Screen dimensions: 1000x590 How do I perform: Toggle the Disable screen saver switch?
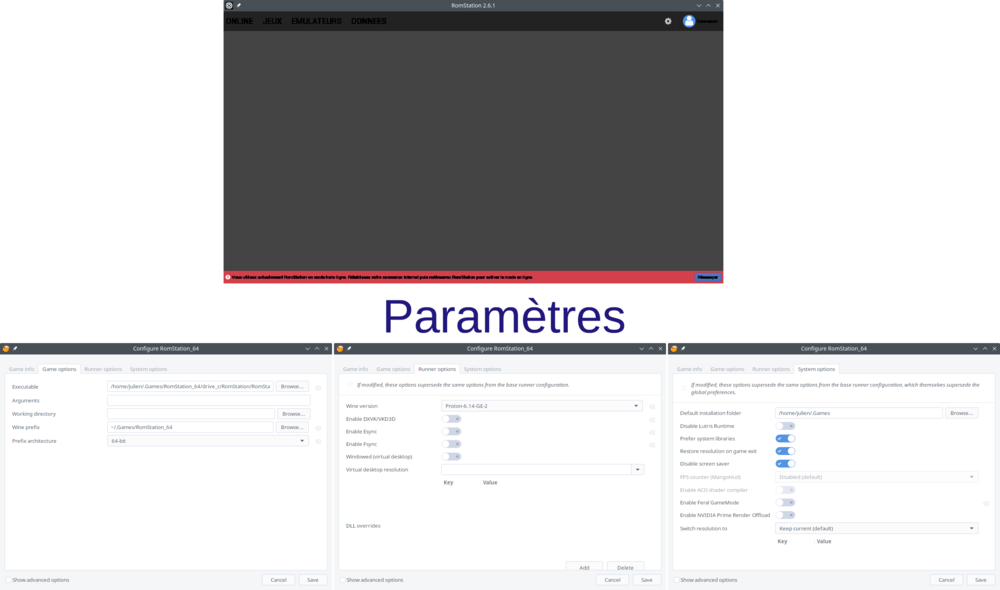click(786, 464)
